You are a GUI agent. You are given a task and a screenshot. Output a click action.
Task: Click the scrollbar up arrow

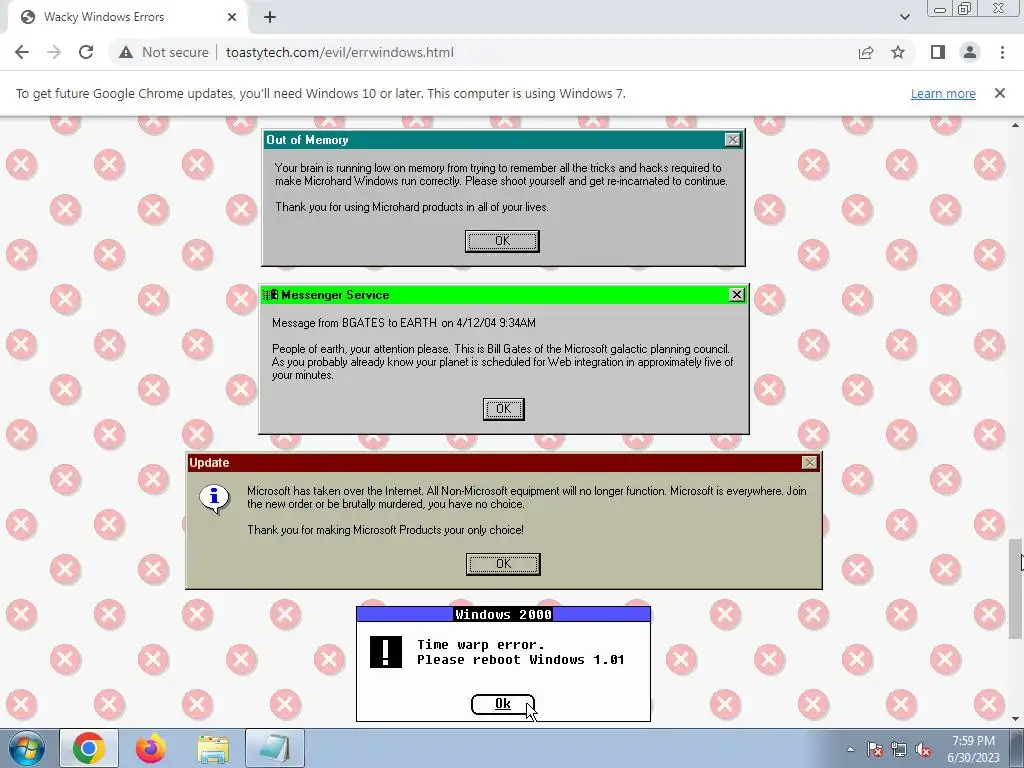pos(1015,125)
